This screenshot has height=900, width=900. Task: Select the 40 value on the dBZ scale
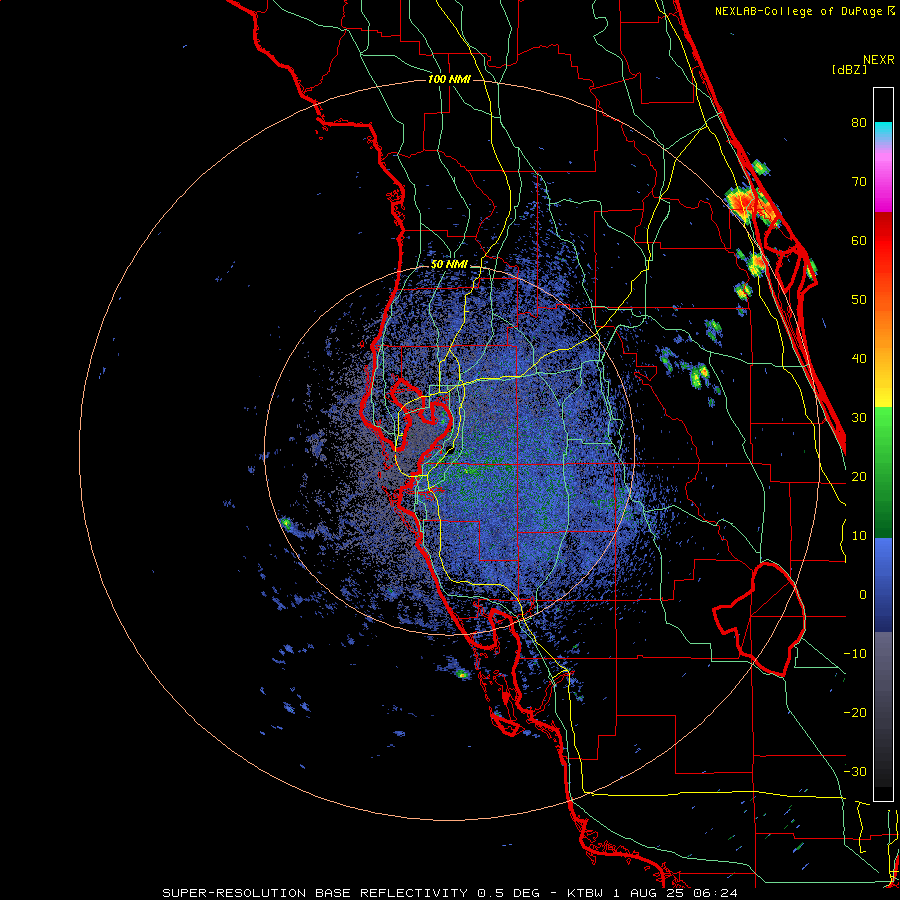click(x=859, y=359)
